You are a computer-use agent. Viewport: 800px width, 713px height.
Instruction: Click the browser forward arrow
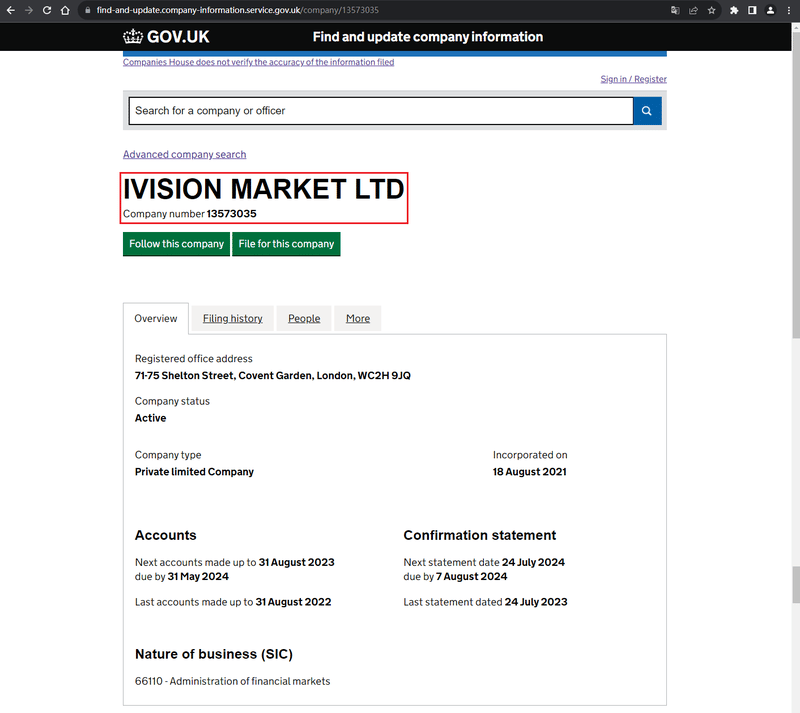(29, 10)
